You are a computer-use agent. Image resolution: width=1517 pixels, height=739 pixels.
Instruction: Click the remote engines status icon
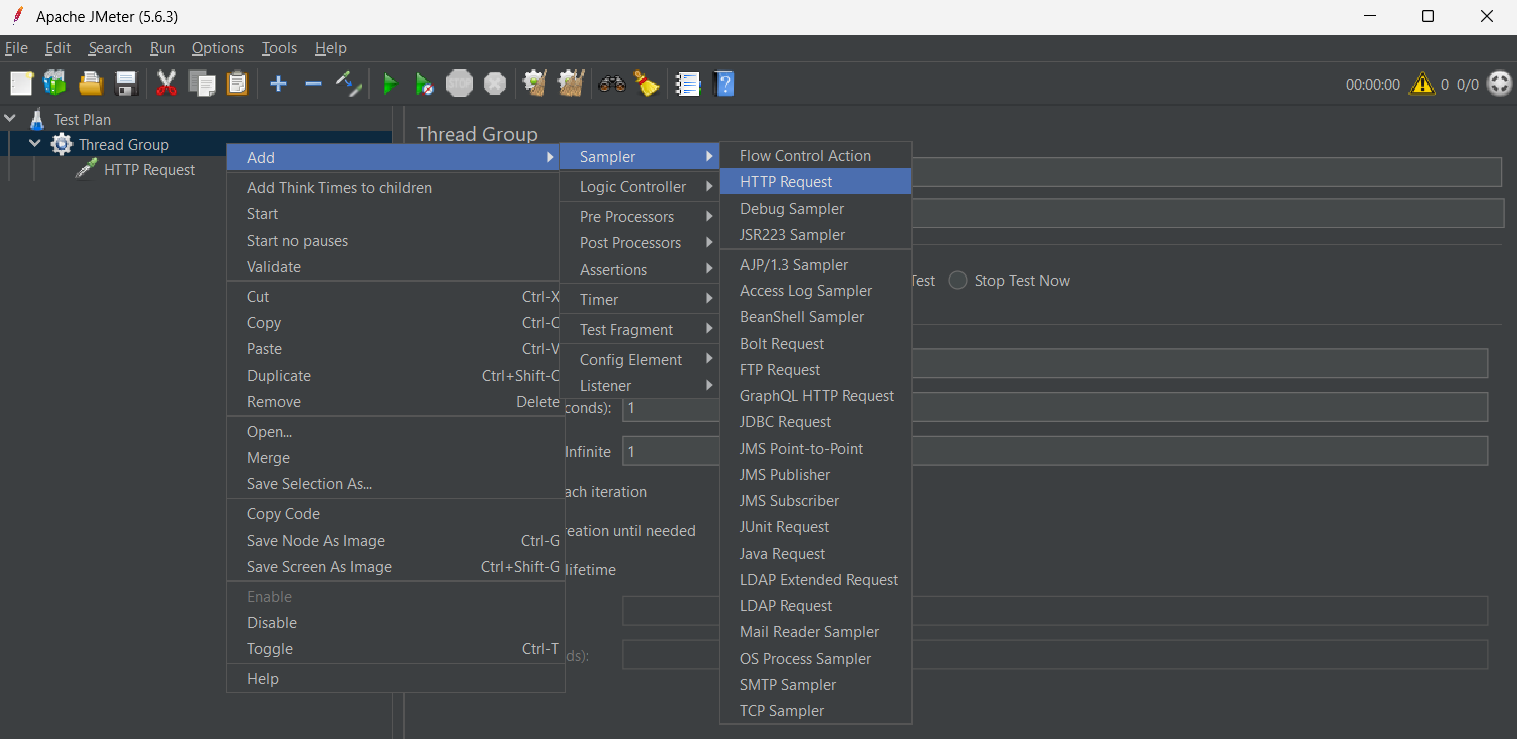pyautogui.click(x=1500, y=84)
